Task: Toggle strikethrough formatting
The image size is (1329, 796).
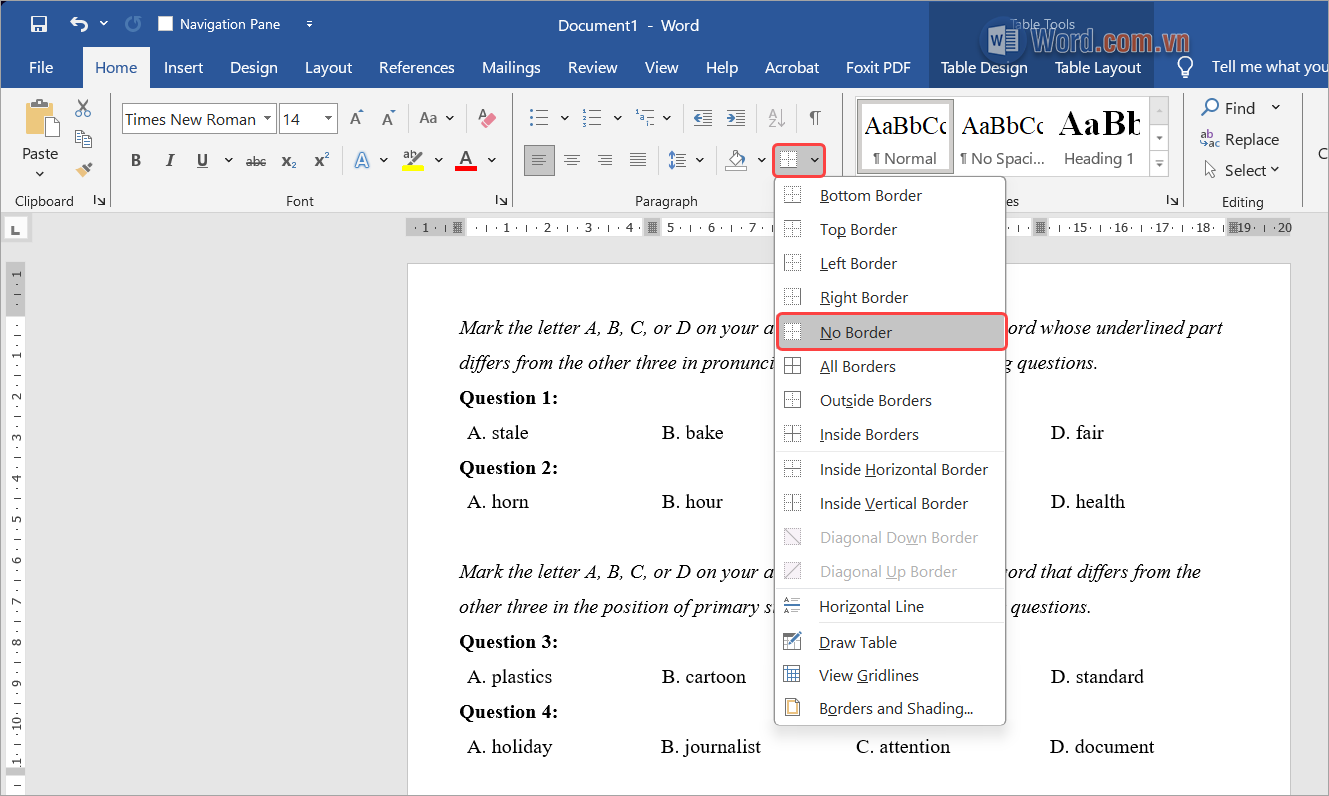Action: pyautogui.click(x=256, y=160)
